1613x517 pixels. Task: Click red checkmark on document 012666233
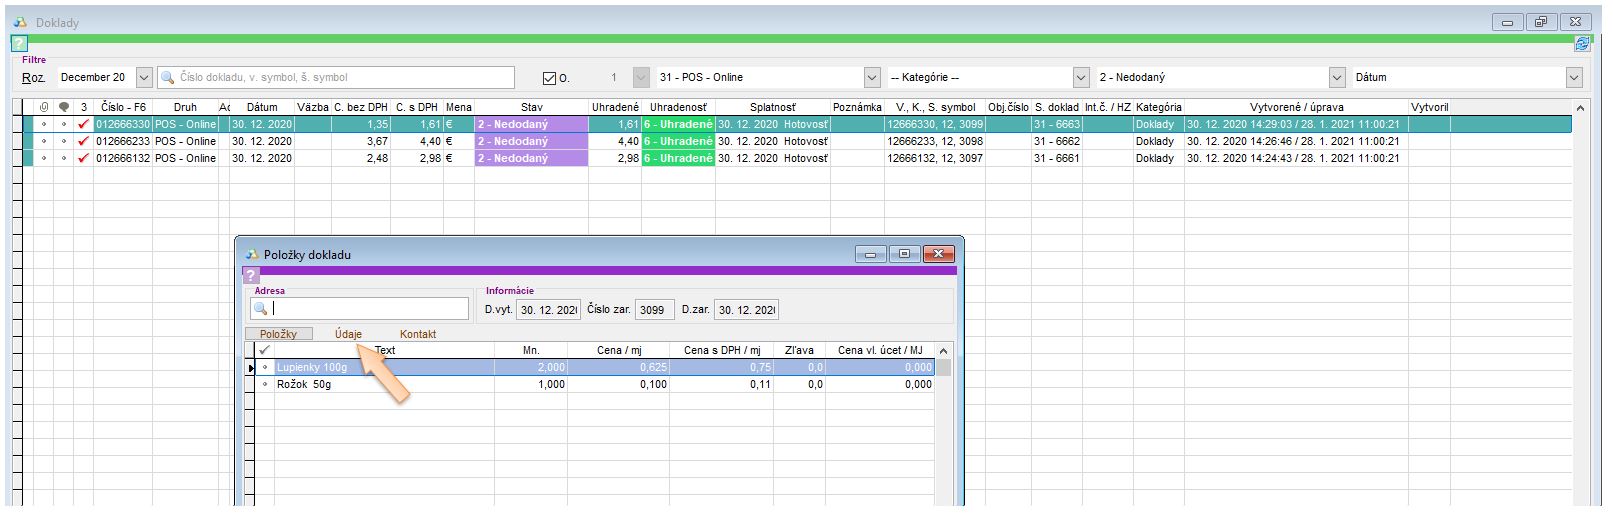[x=83, y=141]
